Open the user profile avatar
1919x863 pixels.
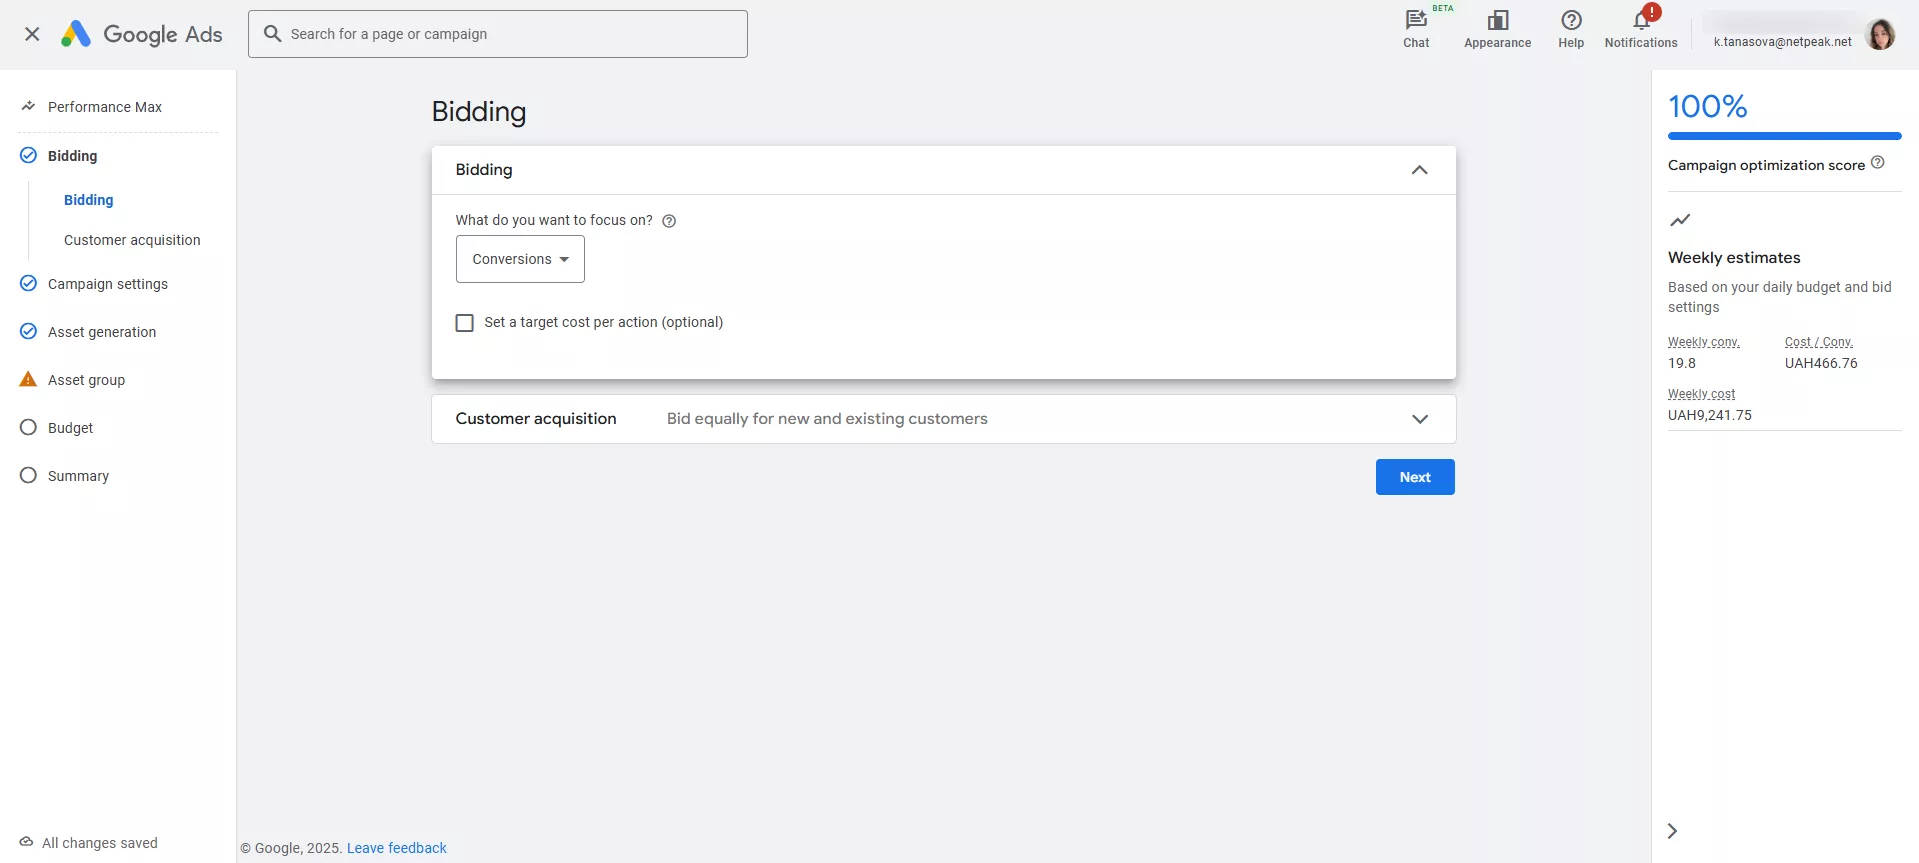1880,34
